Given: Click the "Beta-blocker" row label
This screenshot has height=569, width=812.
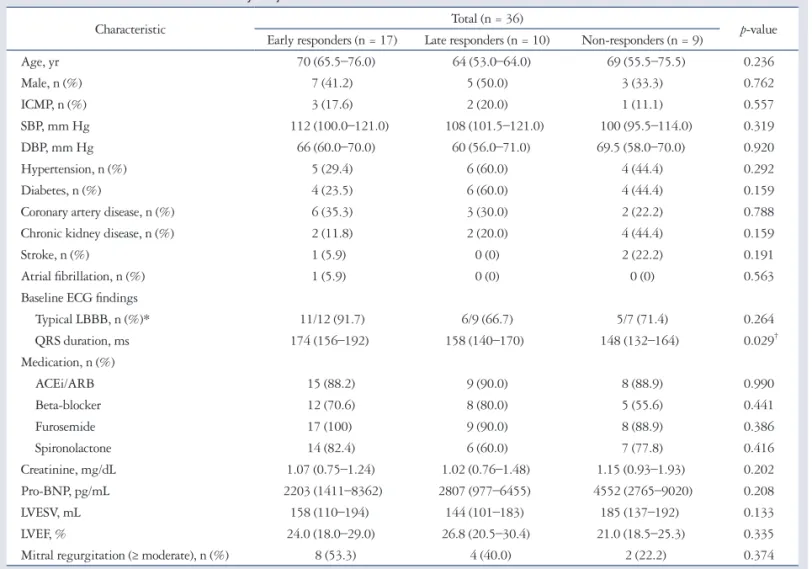Looking at the screenshot, I should point(68,405).
